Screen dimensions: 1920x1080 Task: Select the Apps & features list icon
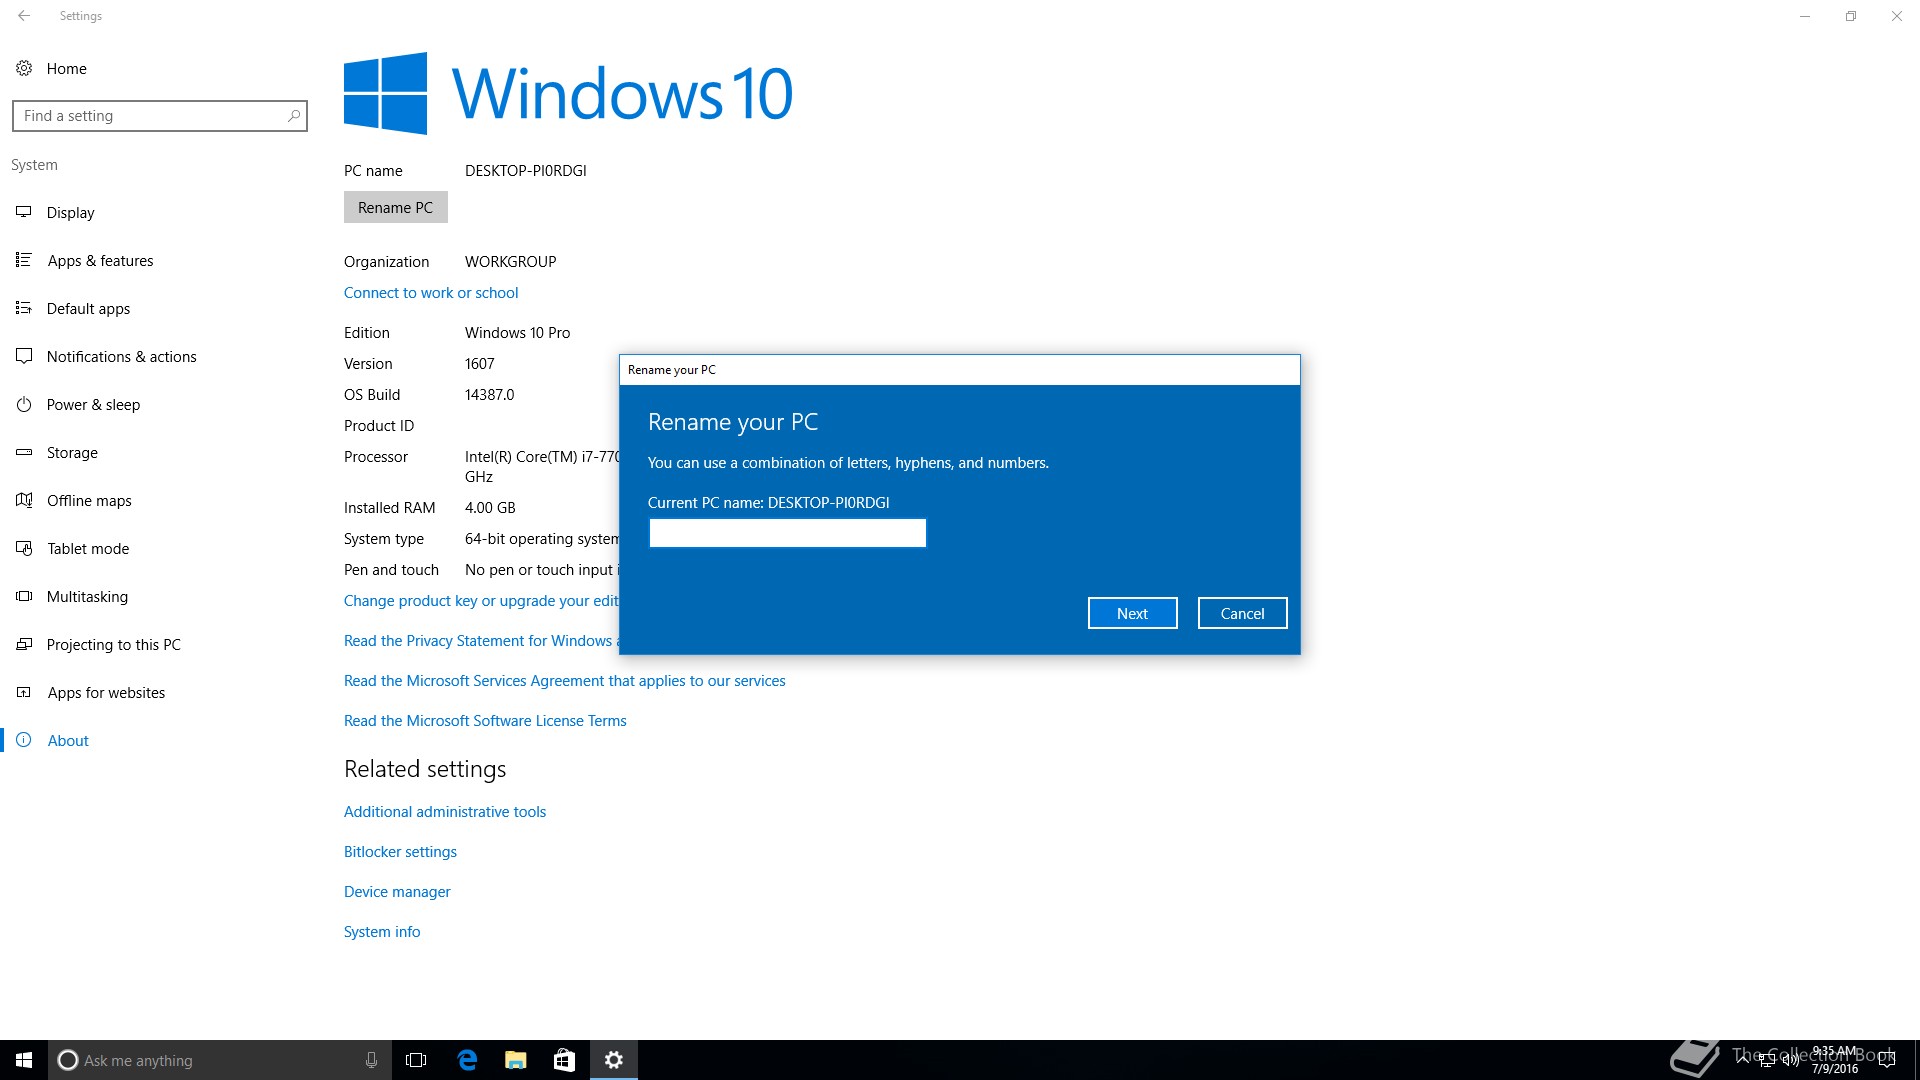coord(24,260)
